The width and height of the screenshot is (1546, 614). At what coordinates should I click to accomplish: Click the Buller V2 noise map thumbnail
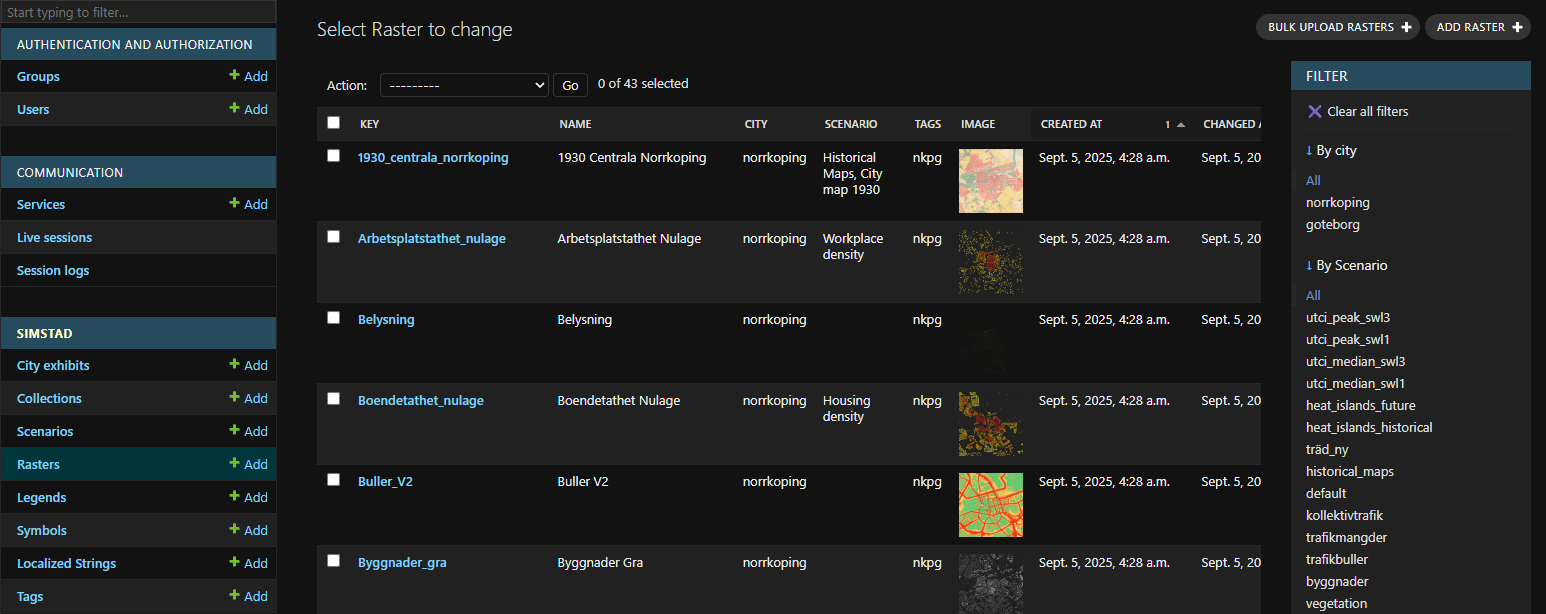[990, 505]
